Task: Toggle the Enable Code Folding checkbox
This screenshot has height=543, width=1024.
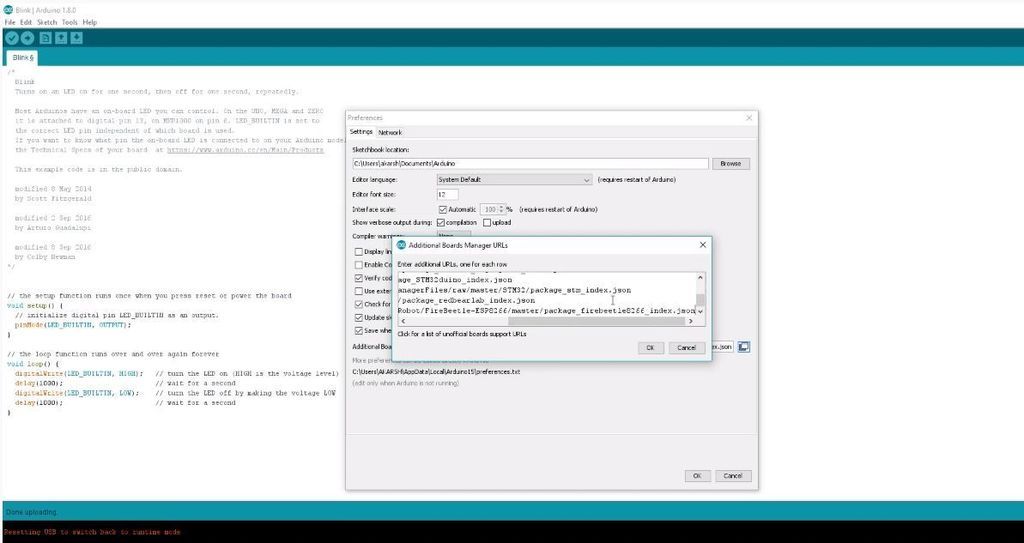Action: tap(359, 265)
